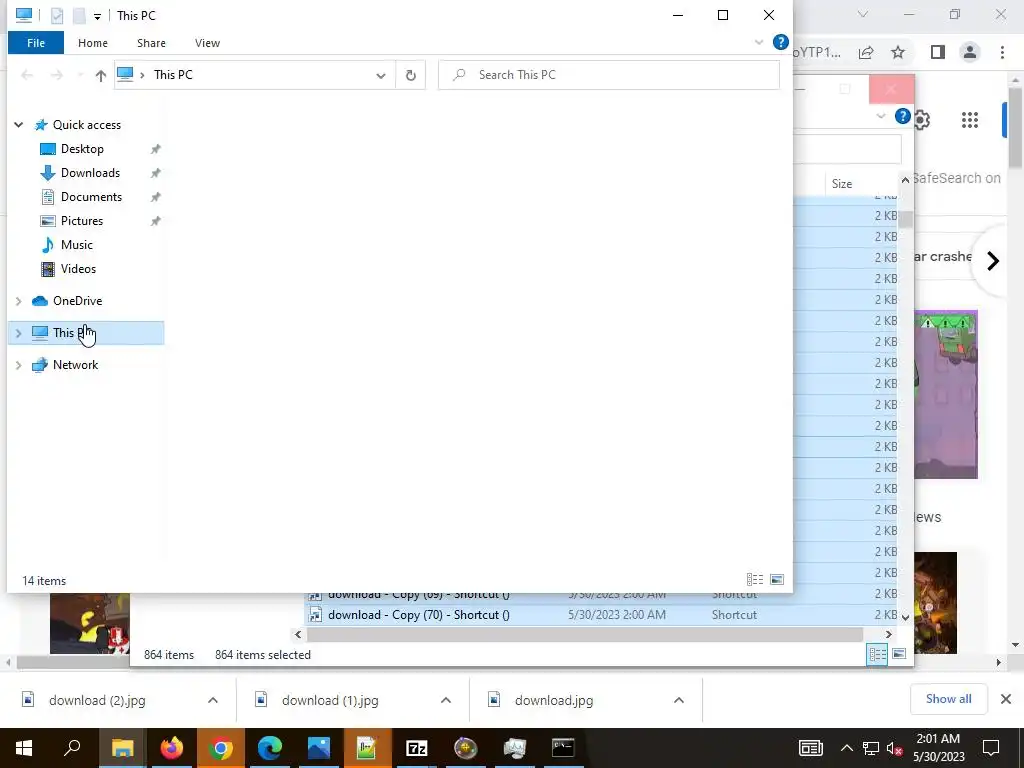
Task: Select Documents in Quick access
Action: coord(91,197)
